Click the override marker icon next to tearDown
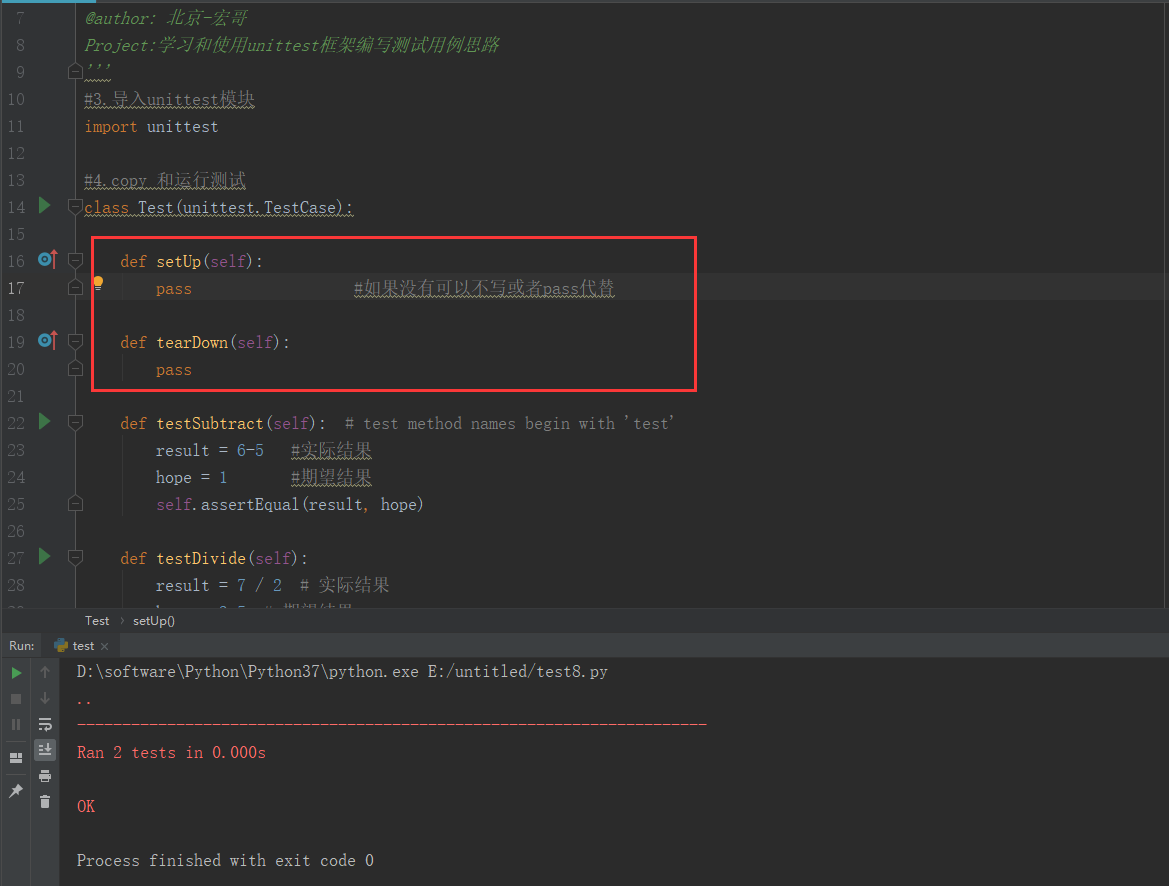This screenshot has height=886, width=1169. coord(48,341)
